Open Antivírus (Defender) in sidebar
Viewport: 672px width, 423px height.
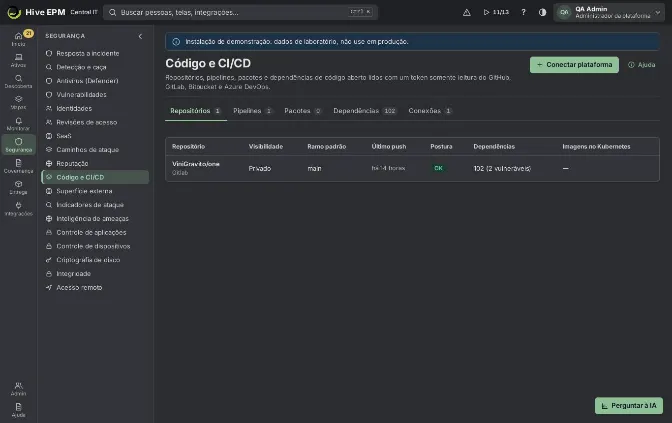(x=95, y=81)
